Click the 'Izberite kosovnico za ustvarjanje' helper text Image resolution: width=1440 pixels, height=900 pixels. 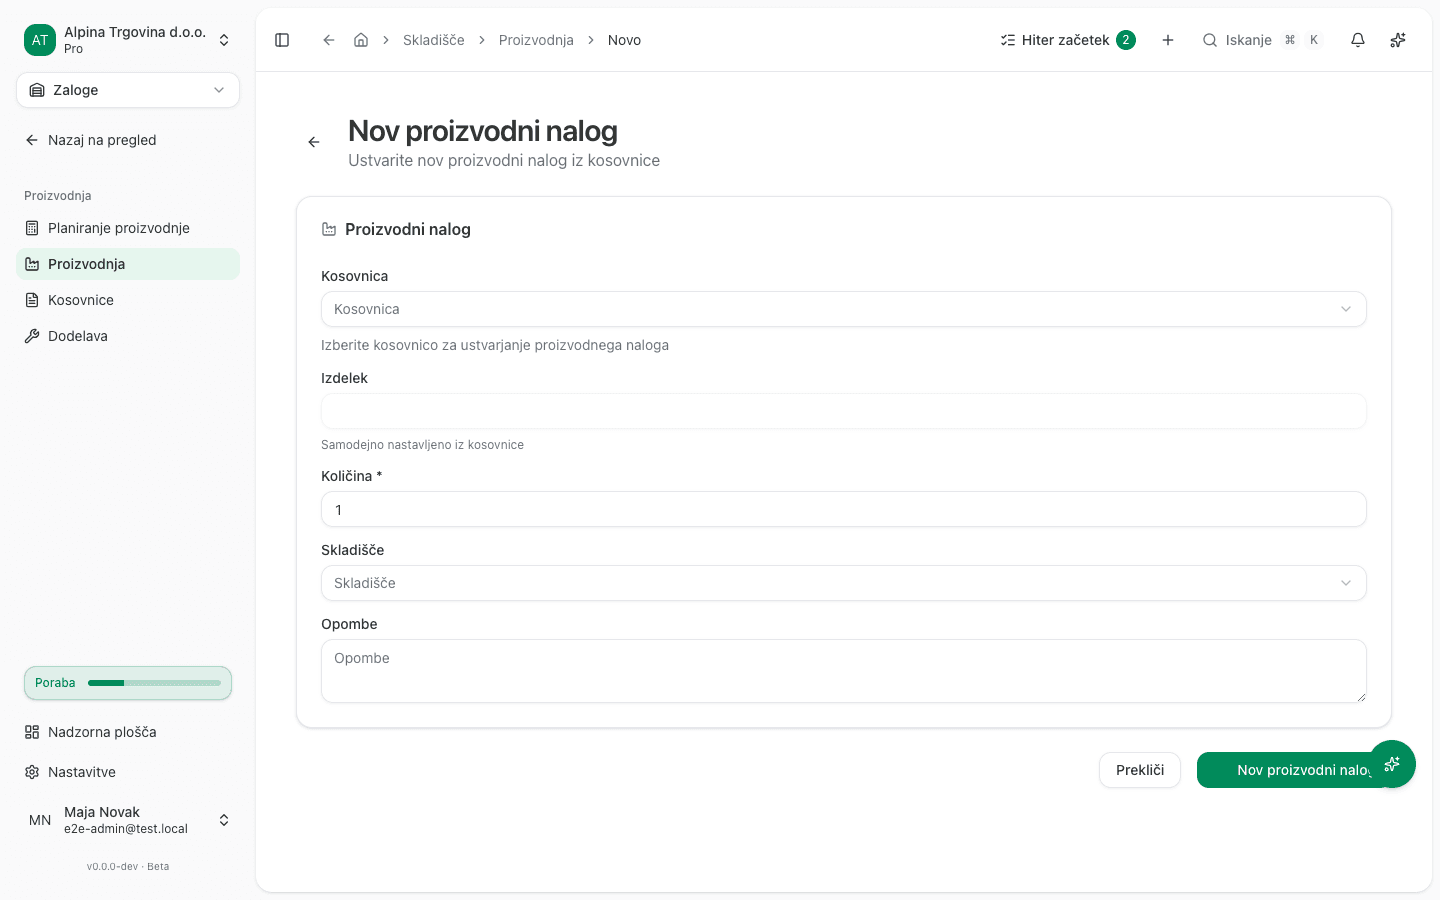(x=495, y=345)
